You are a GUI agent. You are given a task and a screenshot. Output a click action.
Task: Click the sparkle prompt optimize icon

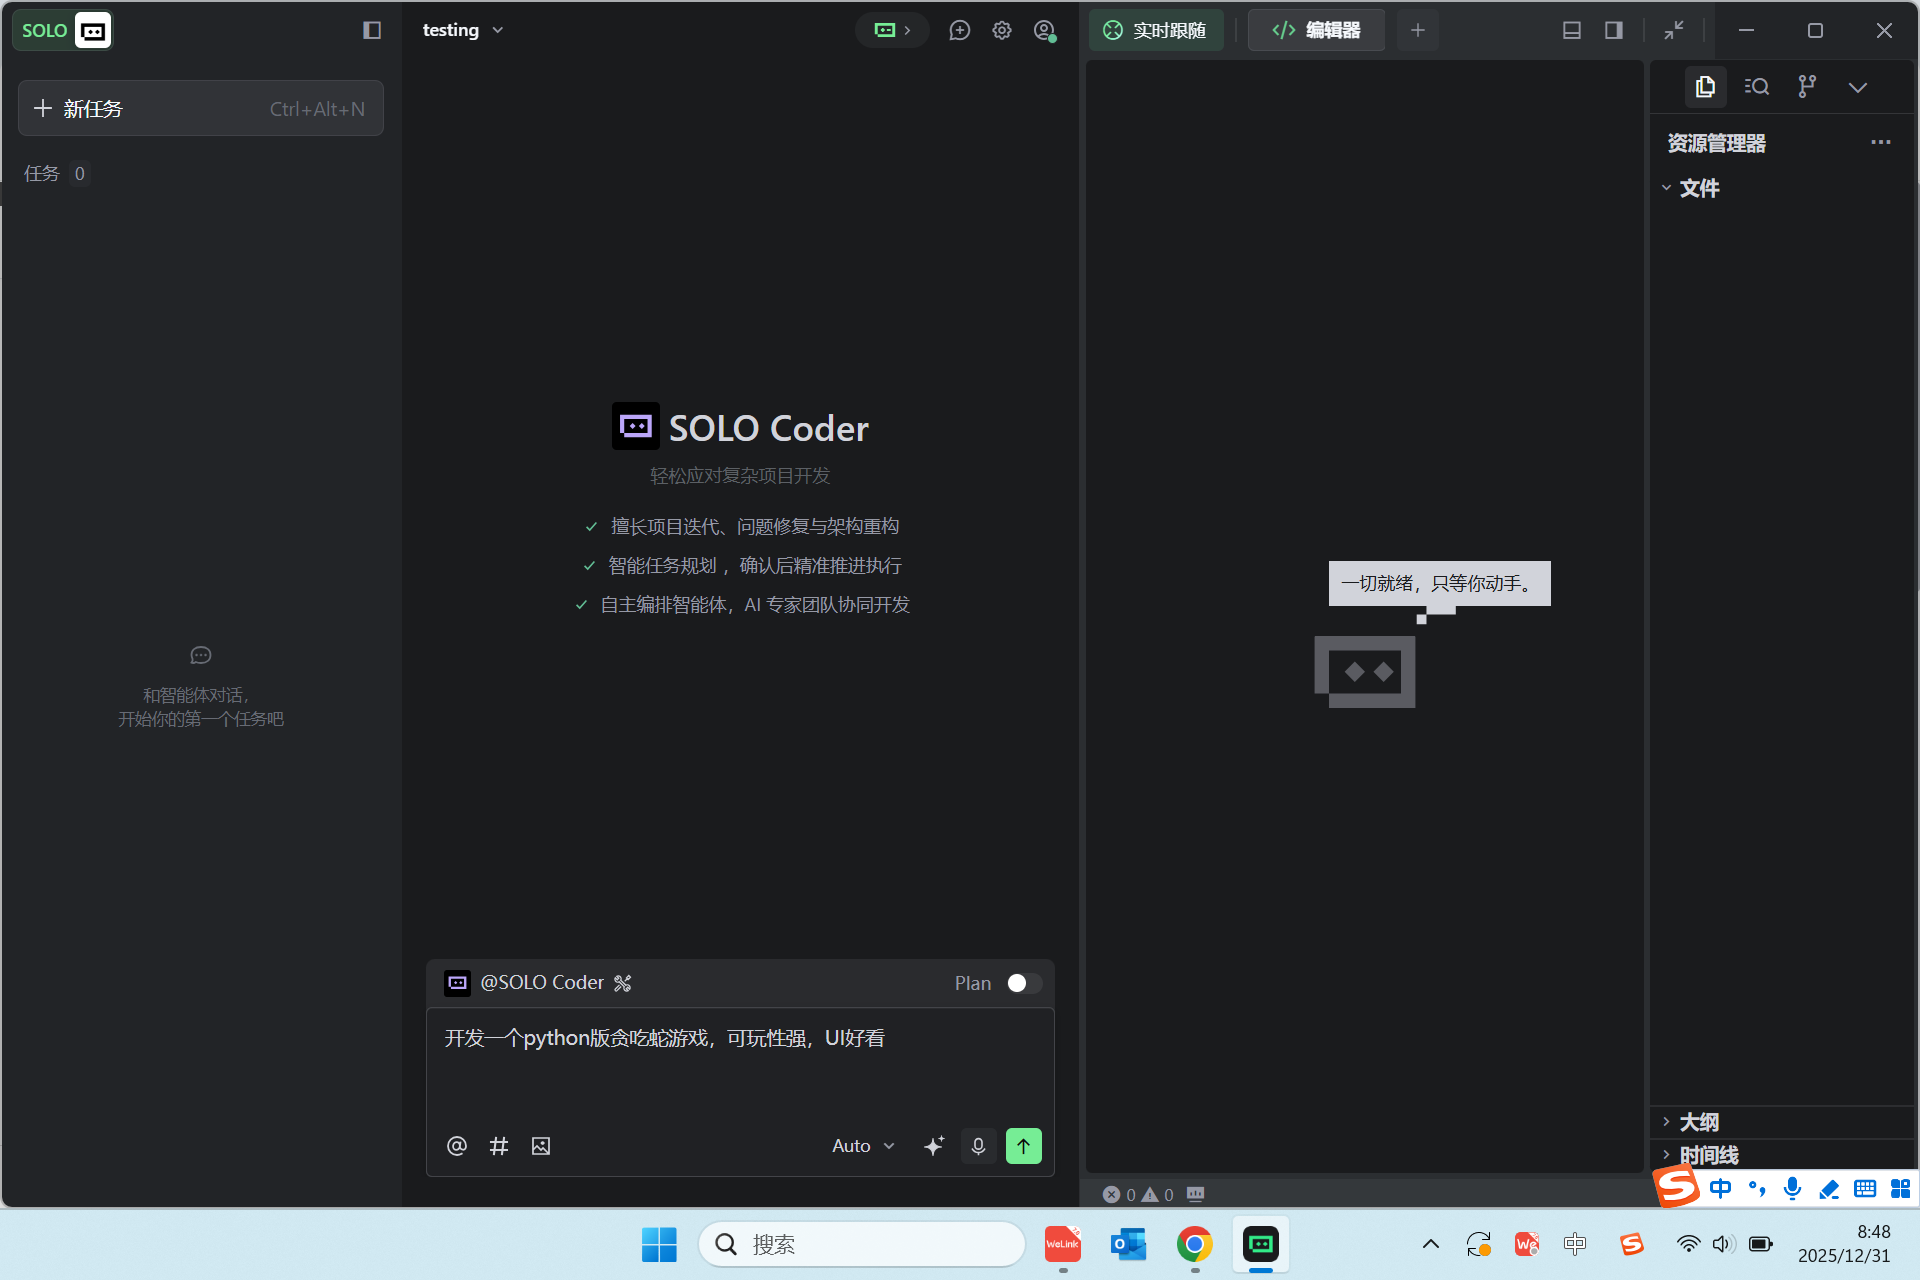pyautogui.click(x=934, y=1146)
